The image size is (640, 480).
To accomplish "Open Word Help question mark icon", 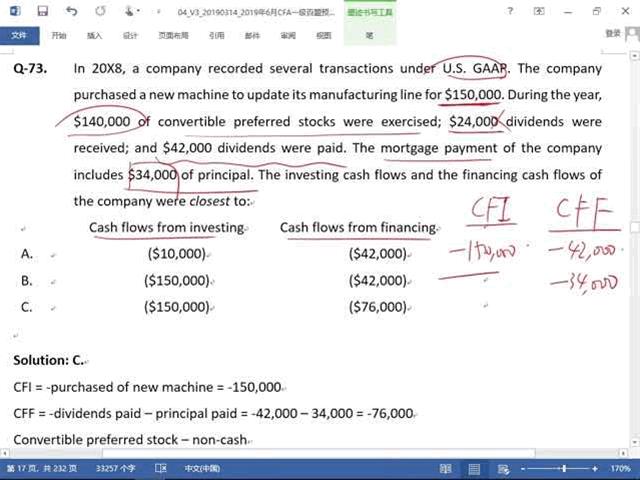I will coord(510,11).
